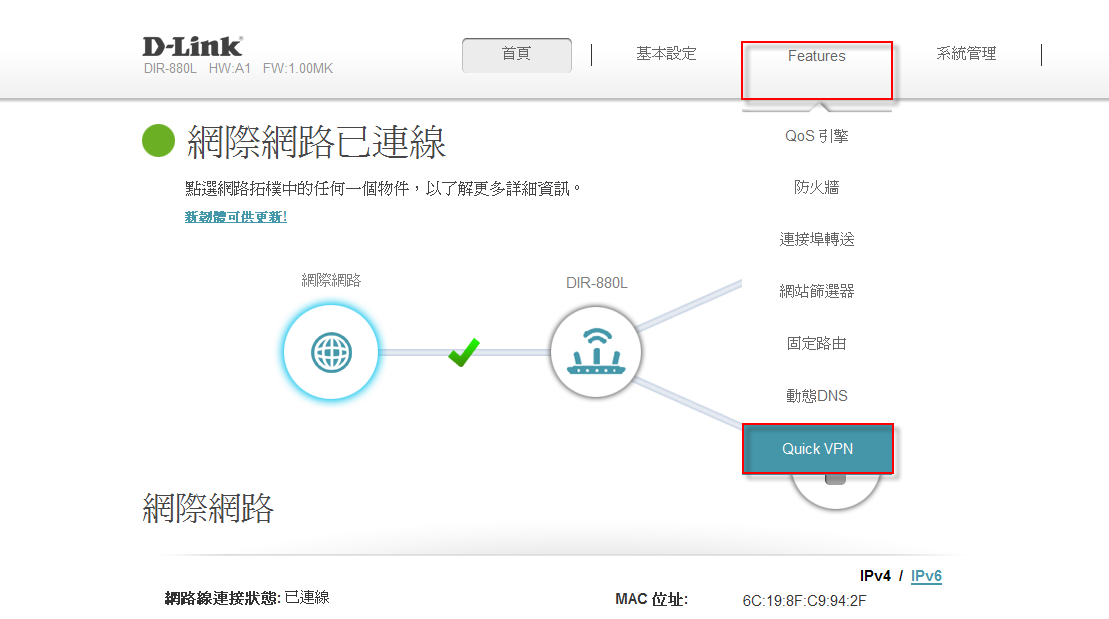
Task: Select 動態DNS menu item
Action: click(816, 396)
